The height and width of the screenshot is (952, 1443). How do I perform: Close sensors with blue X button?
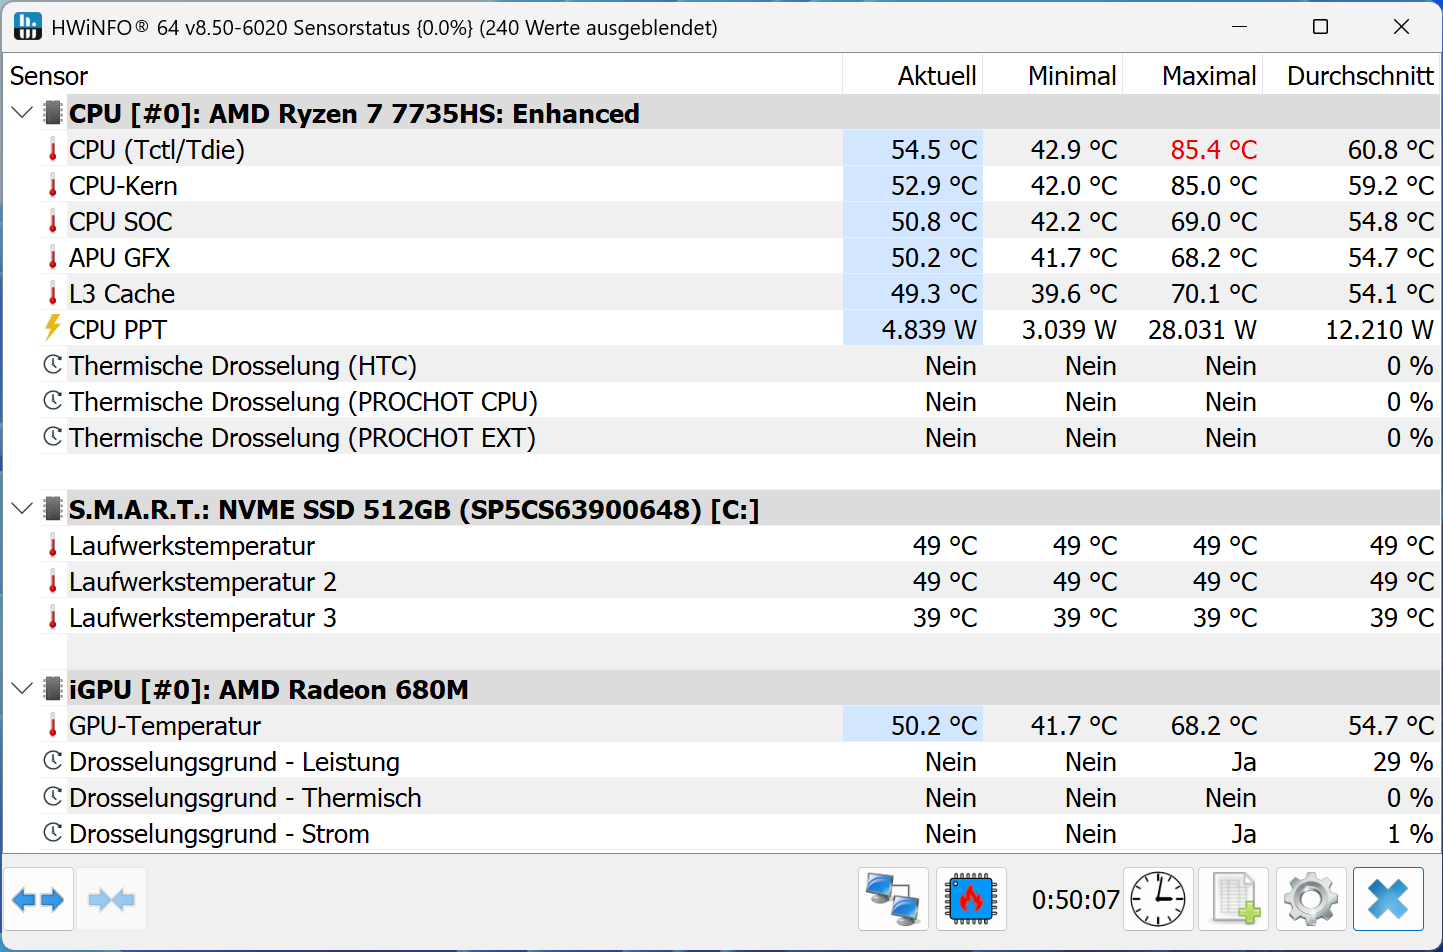tap(1388, 900)
